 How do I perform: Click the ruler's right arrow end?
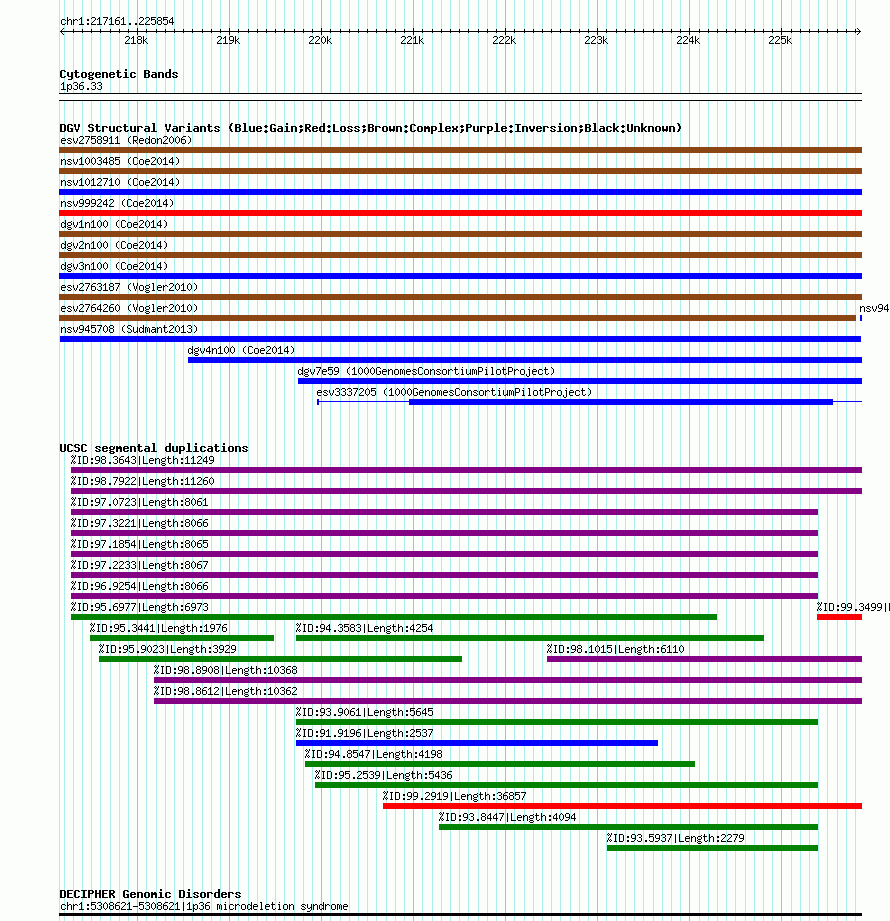(858, 32)
